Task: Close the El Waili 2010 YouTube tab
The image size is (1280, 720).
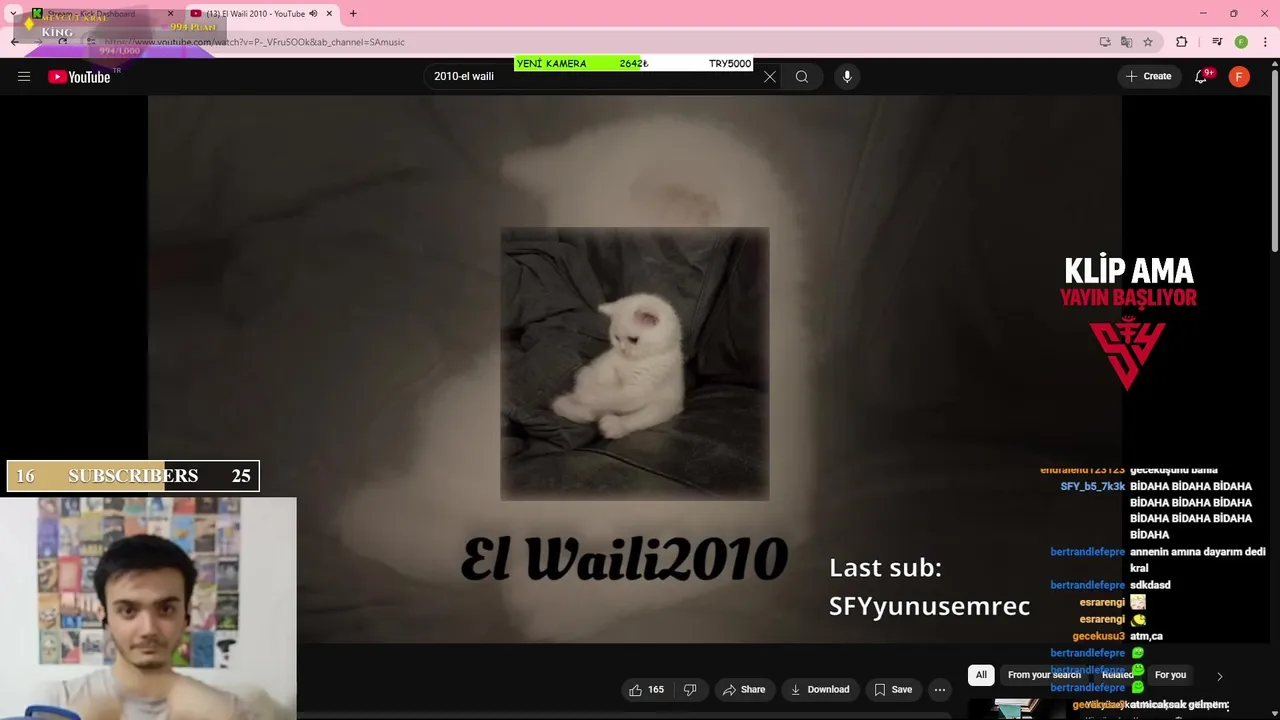Action: click(329, 14)
